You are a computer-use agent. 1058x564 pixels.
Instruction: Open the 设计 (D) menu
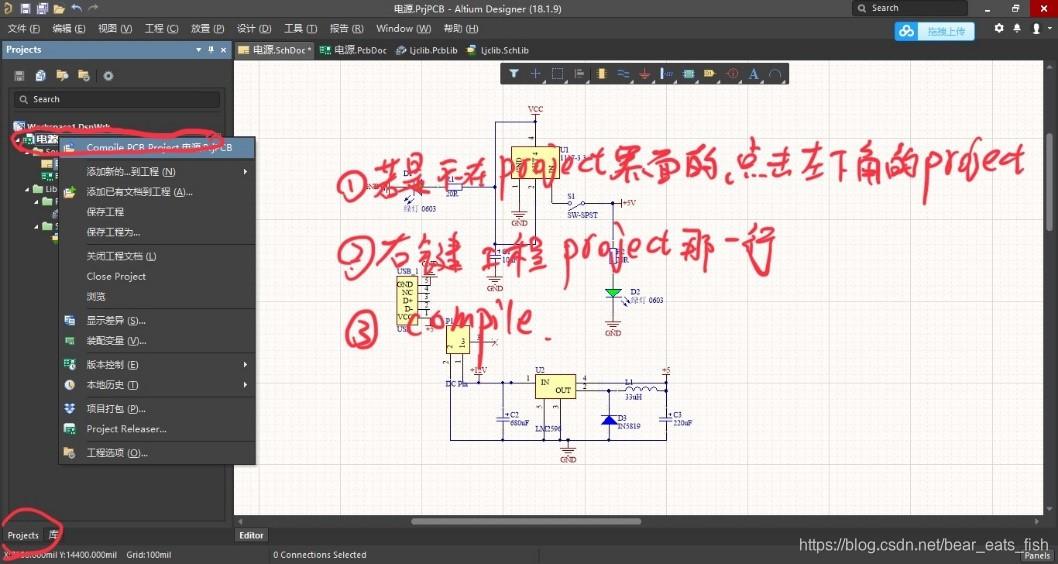[x=254, y=28]
